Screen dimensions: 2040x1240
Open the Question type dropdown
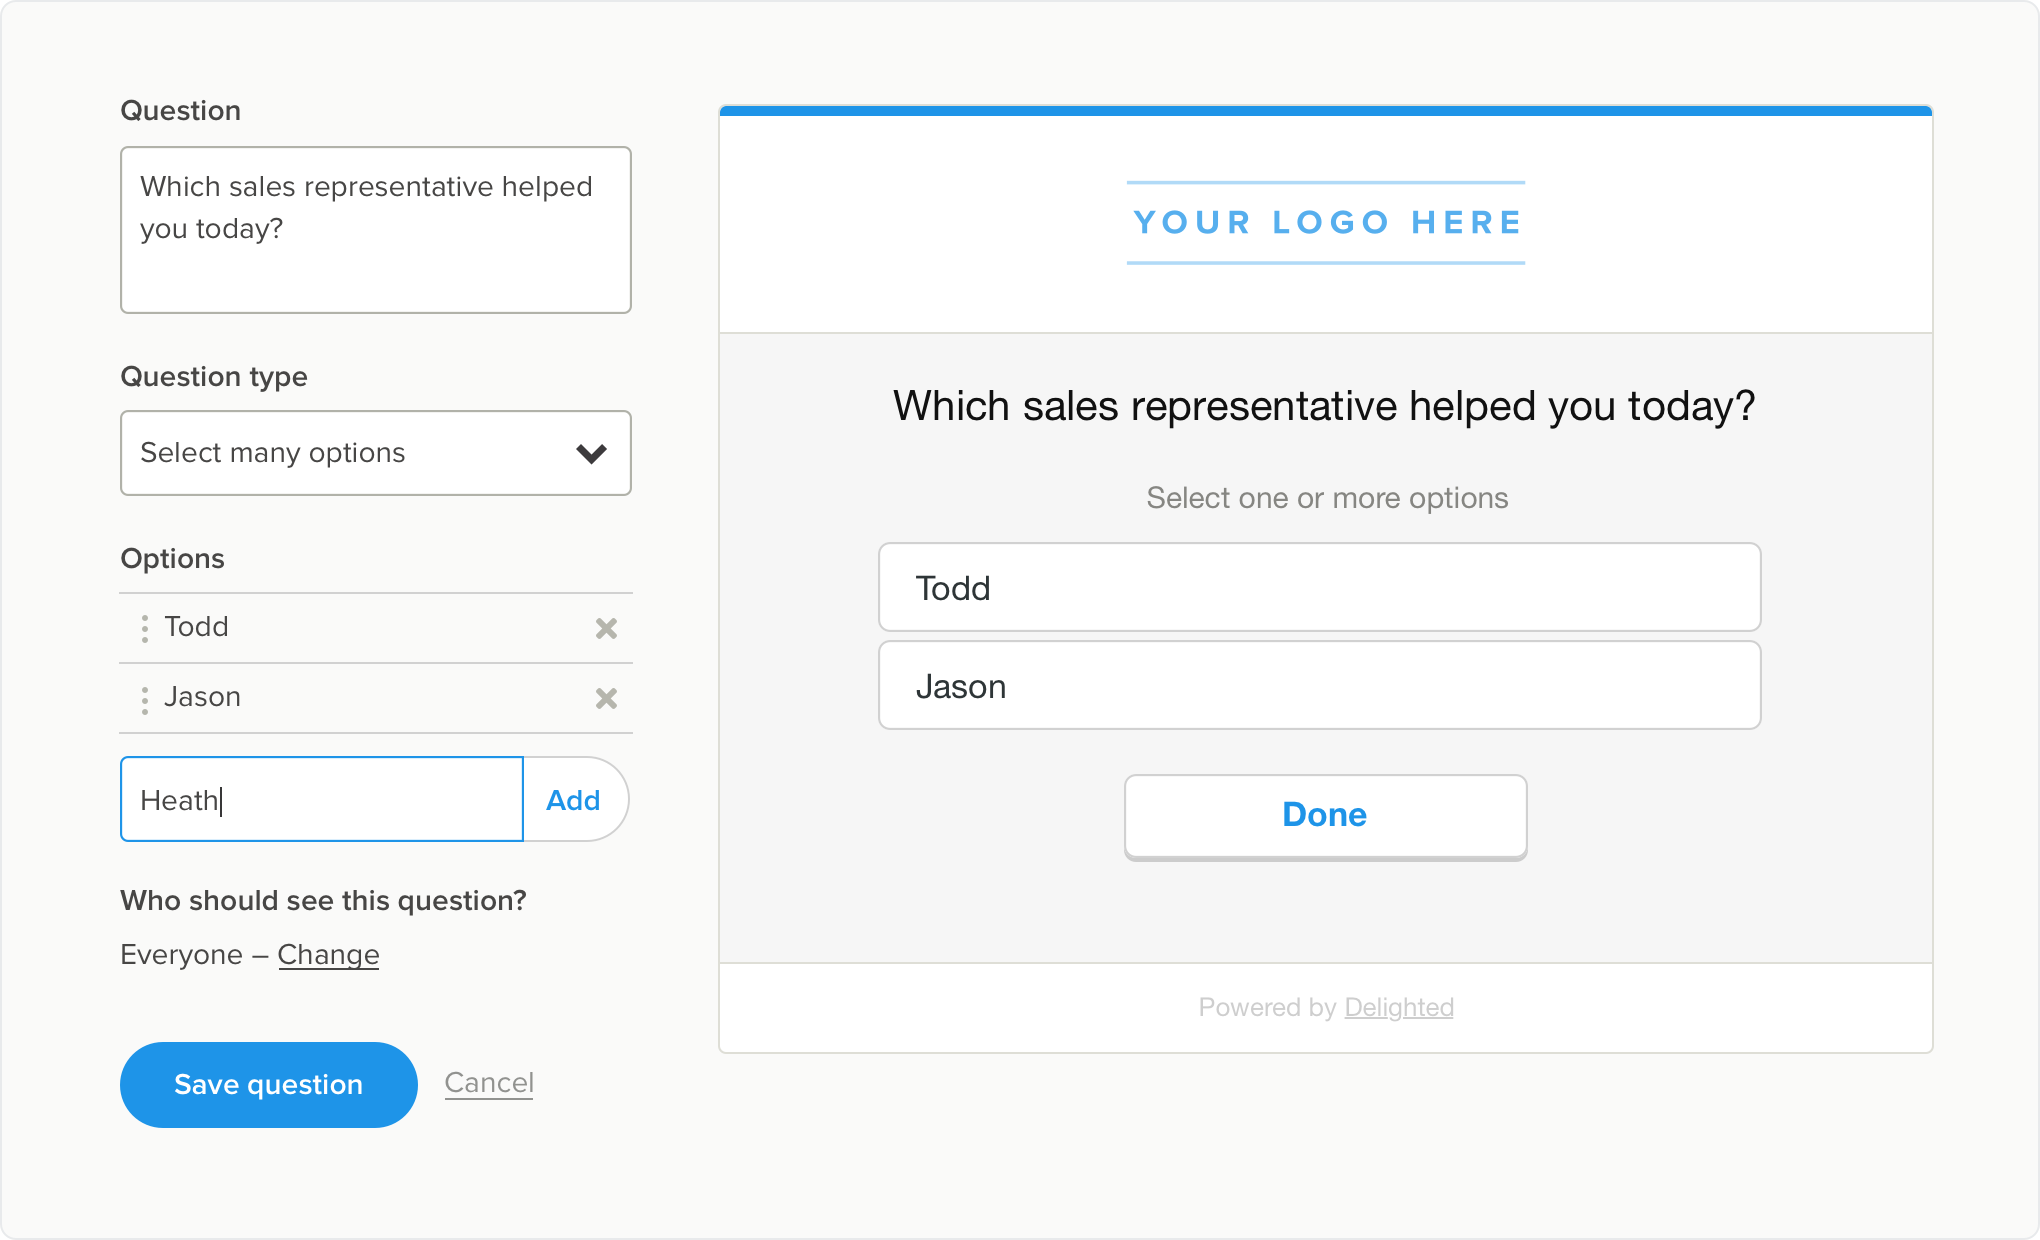(375, 453)
